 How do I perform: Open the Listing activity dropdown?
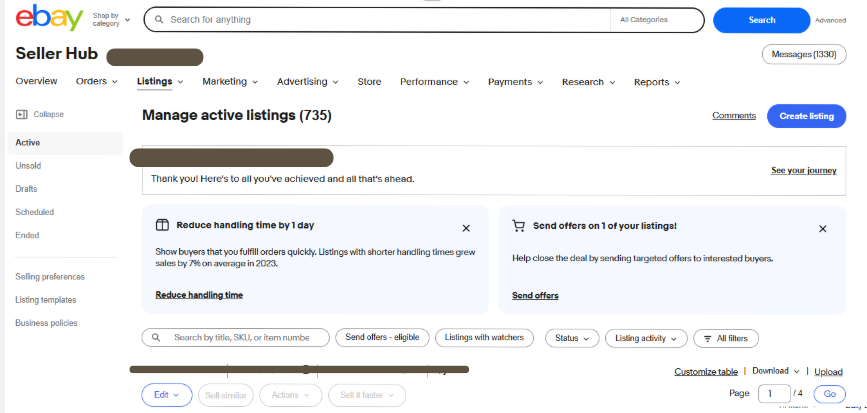(x=646, y=338)
